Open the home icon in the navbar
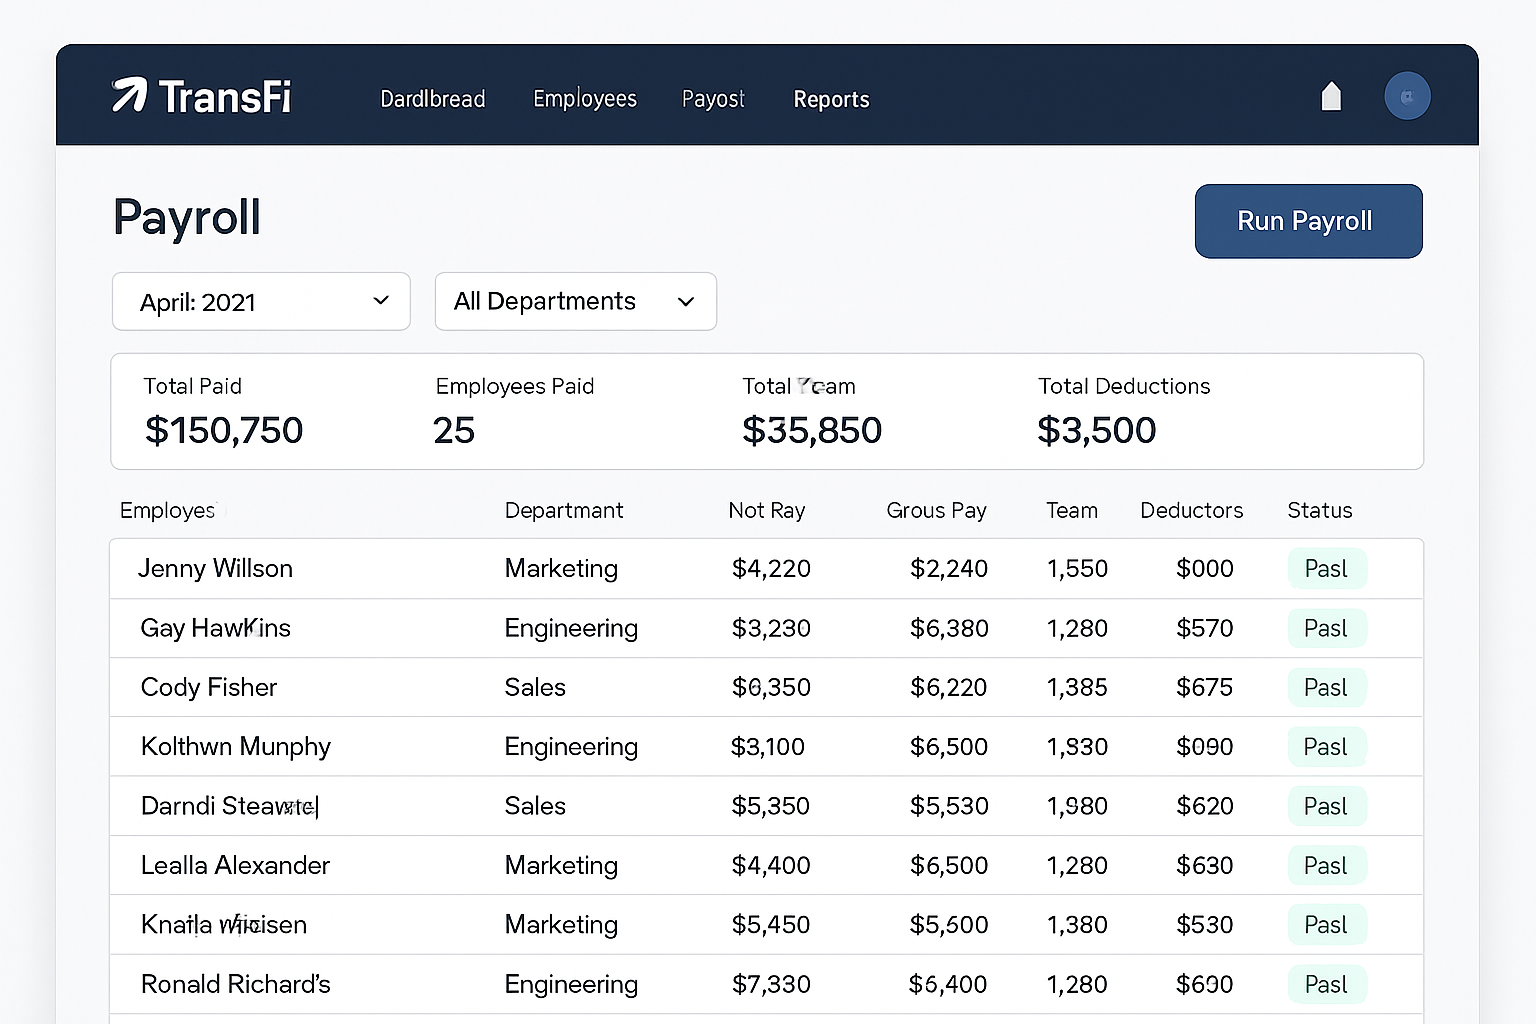The width and height of the screenshot is (1536, 1024). click(1331, 96)
